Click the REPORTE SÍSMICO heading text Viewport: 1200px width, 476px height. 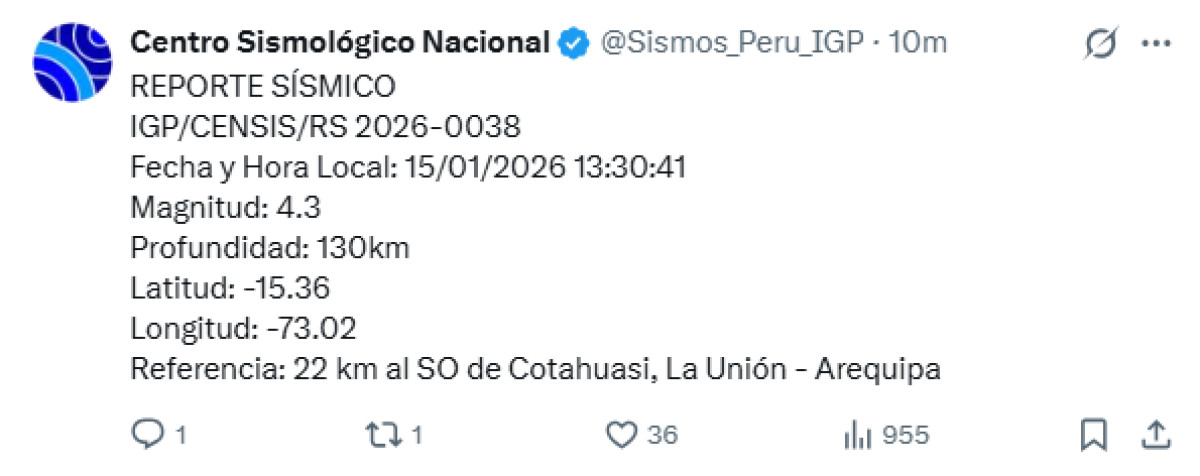pos(263,87)
